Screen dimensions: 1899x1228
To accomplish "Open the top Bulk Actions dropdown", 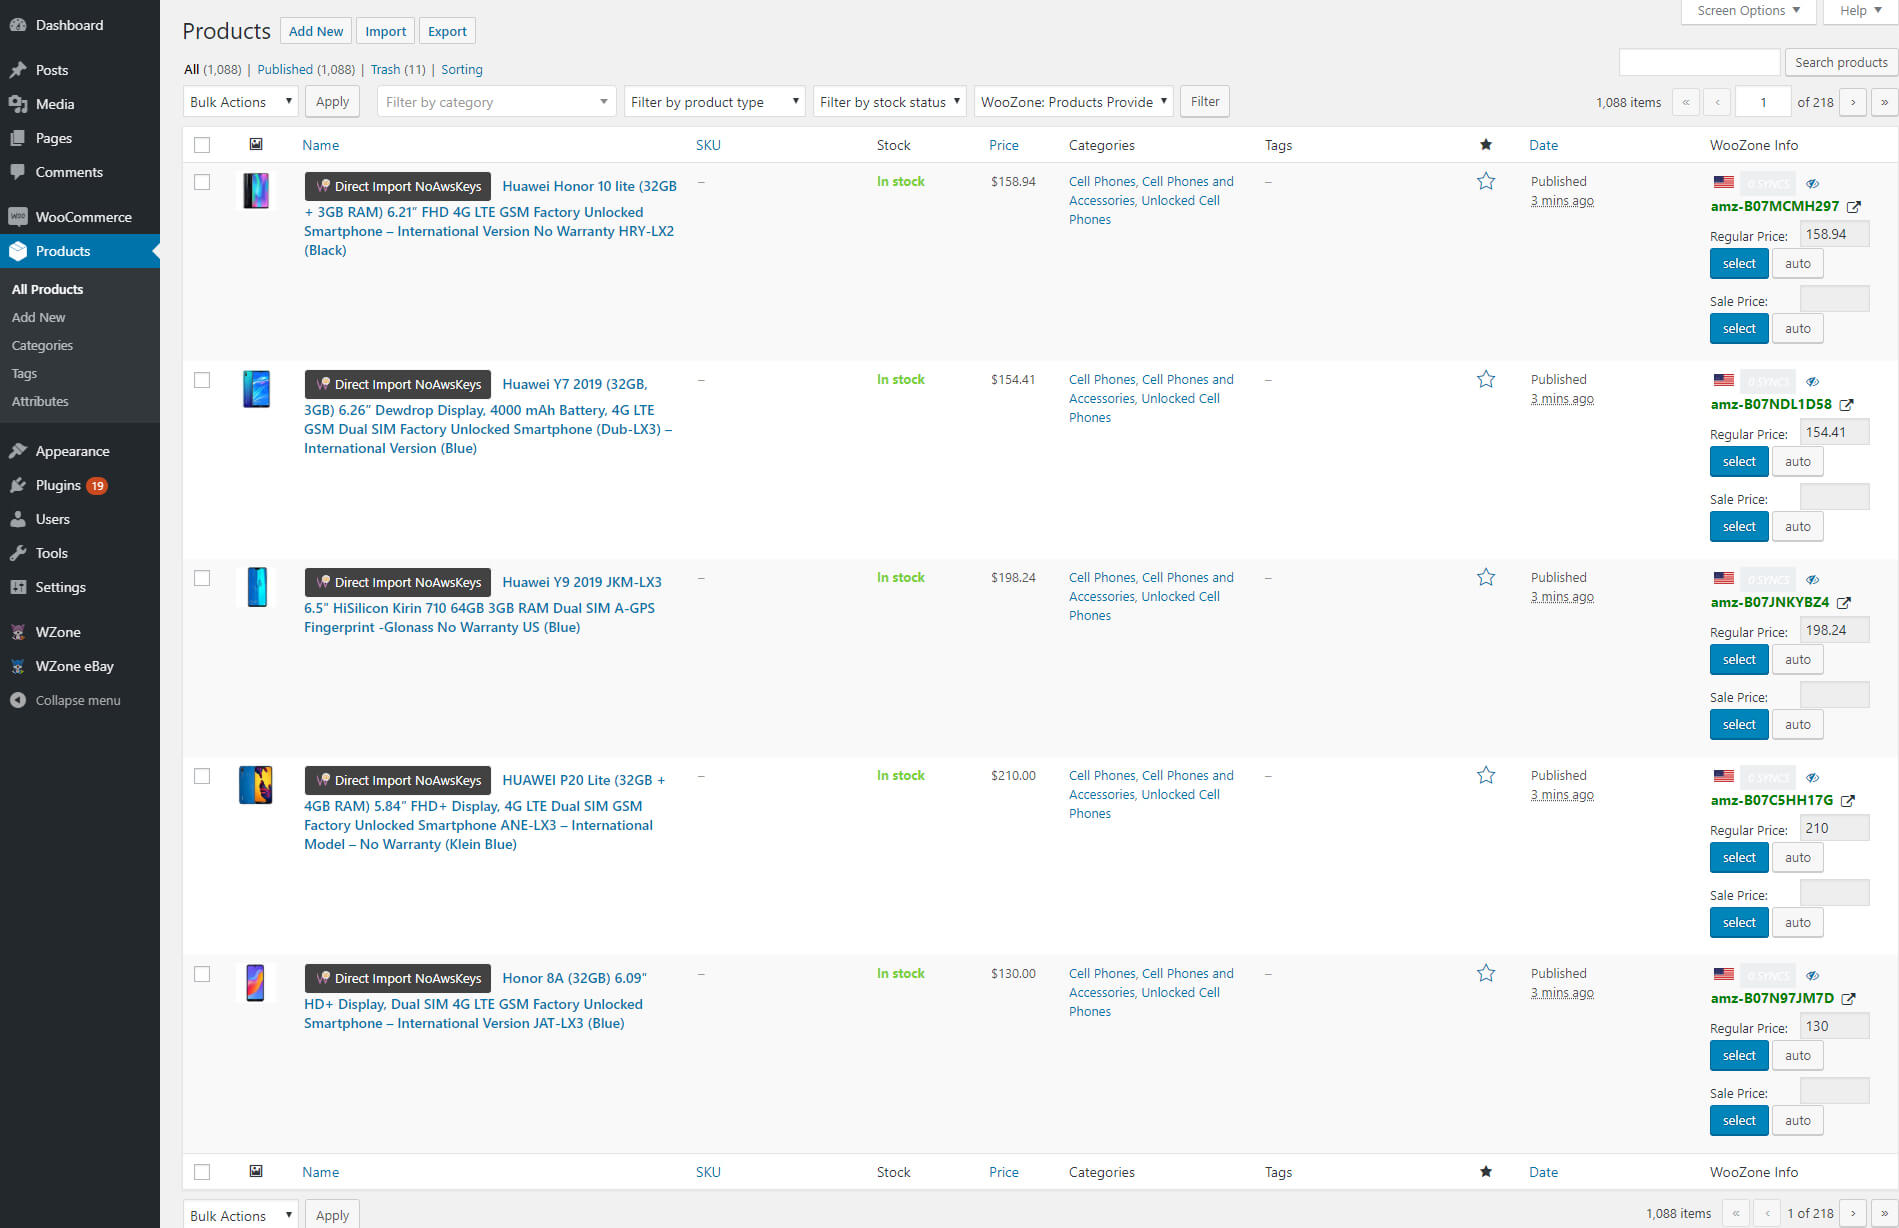I will click(240, 102).
